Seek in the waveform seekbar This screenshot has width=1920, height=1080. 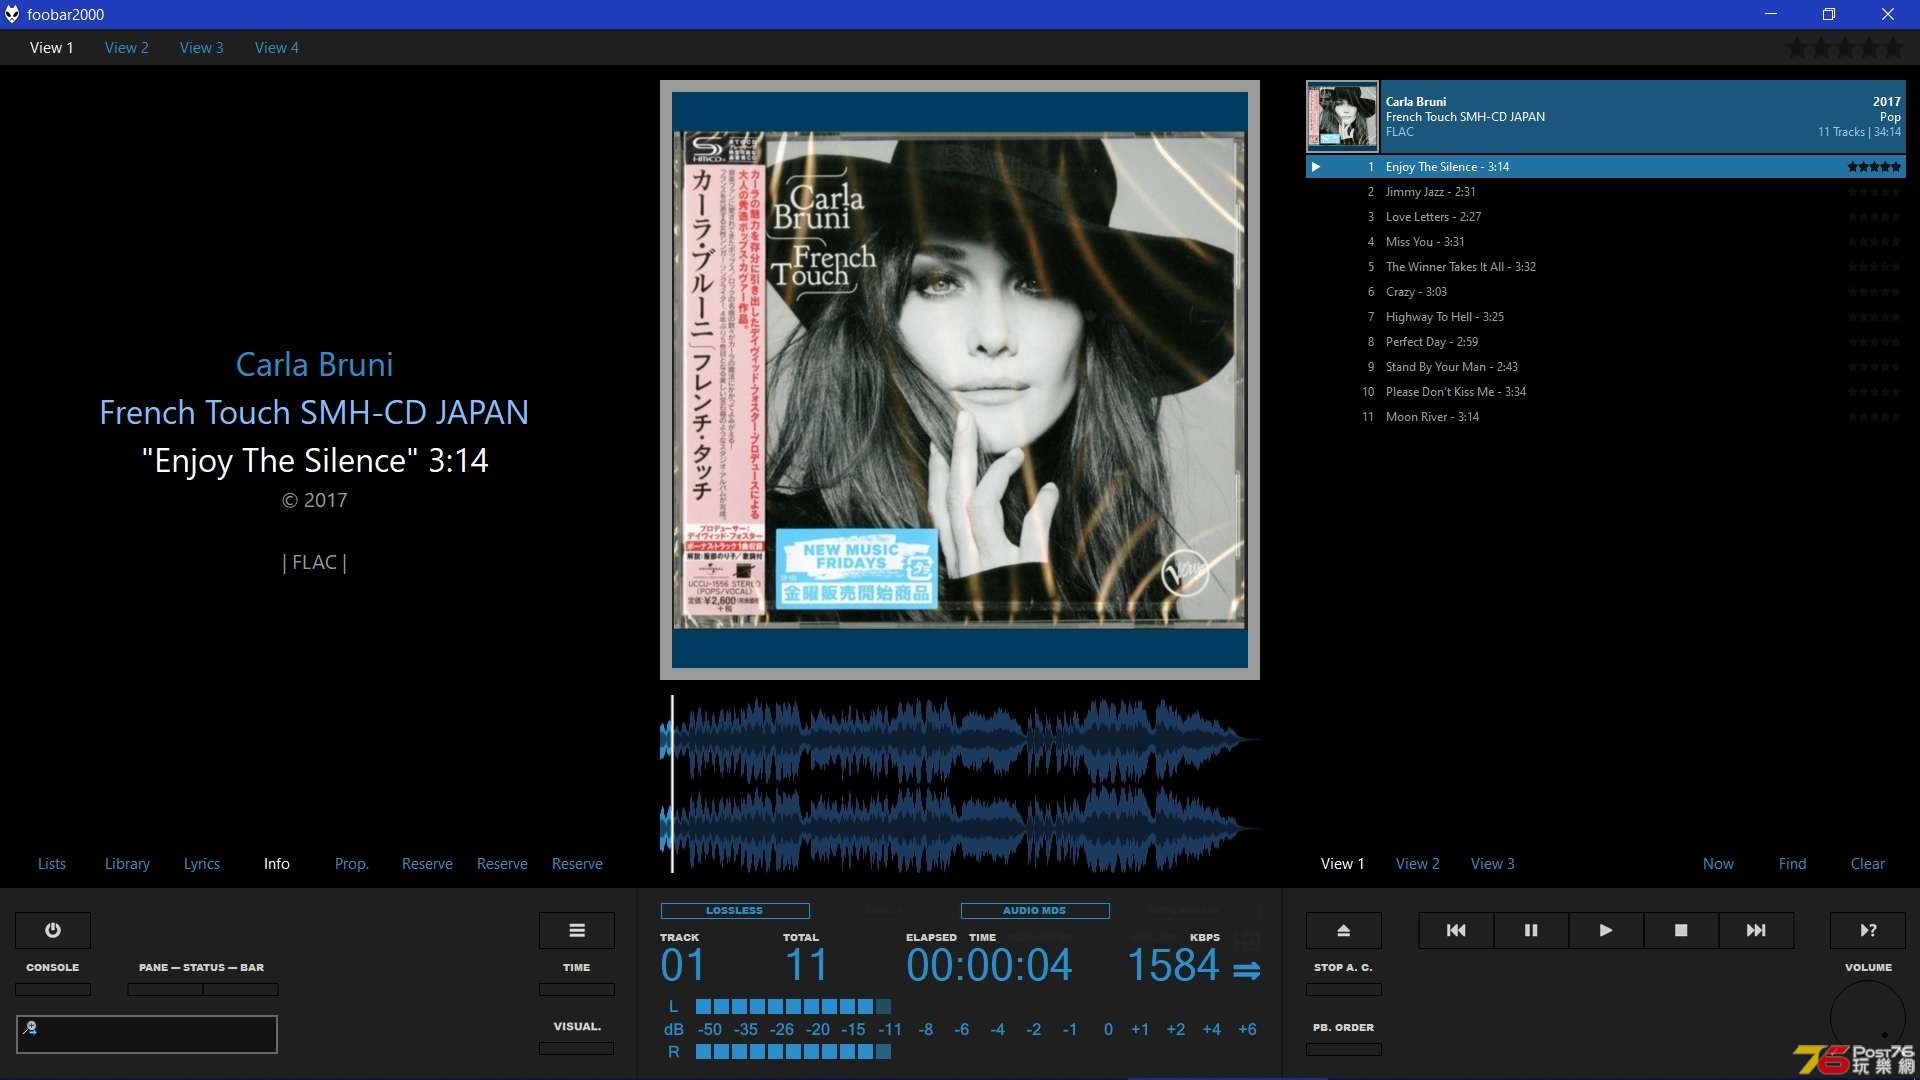[x=960, y=784]
